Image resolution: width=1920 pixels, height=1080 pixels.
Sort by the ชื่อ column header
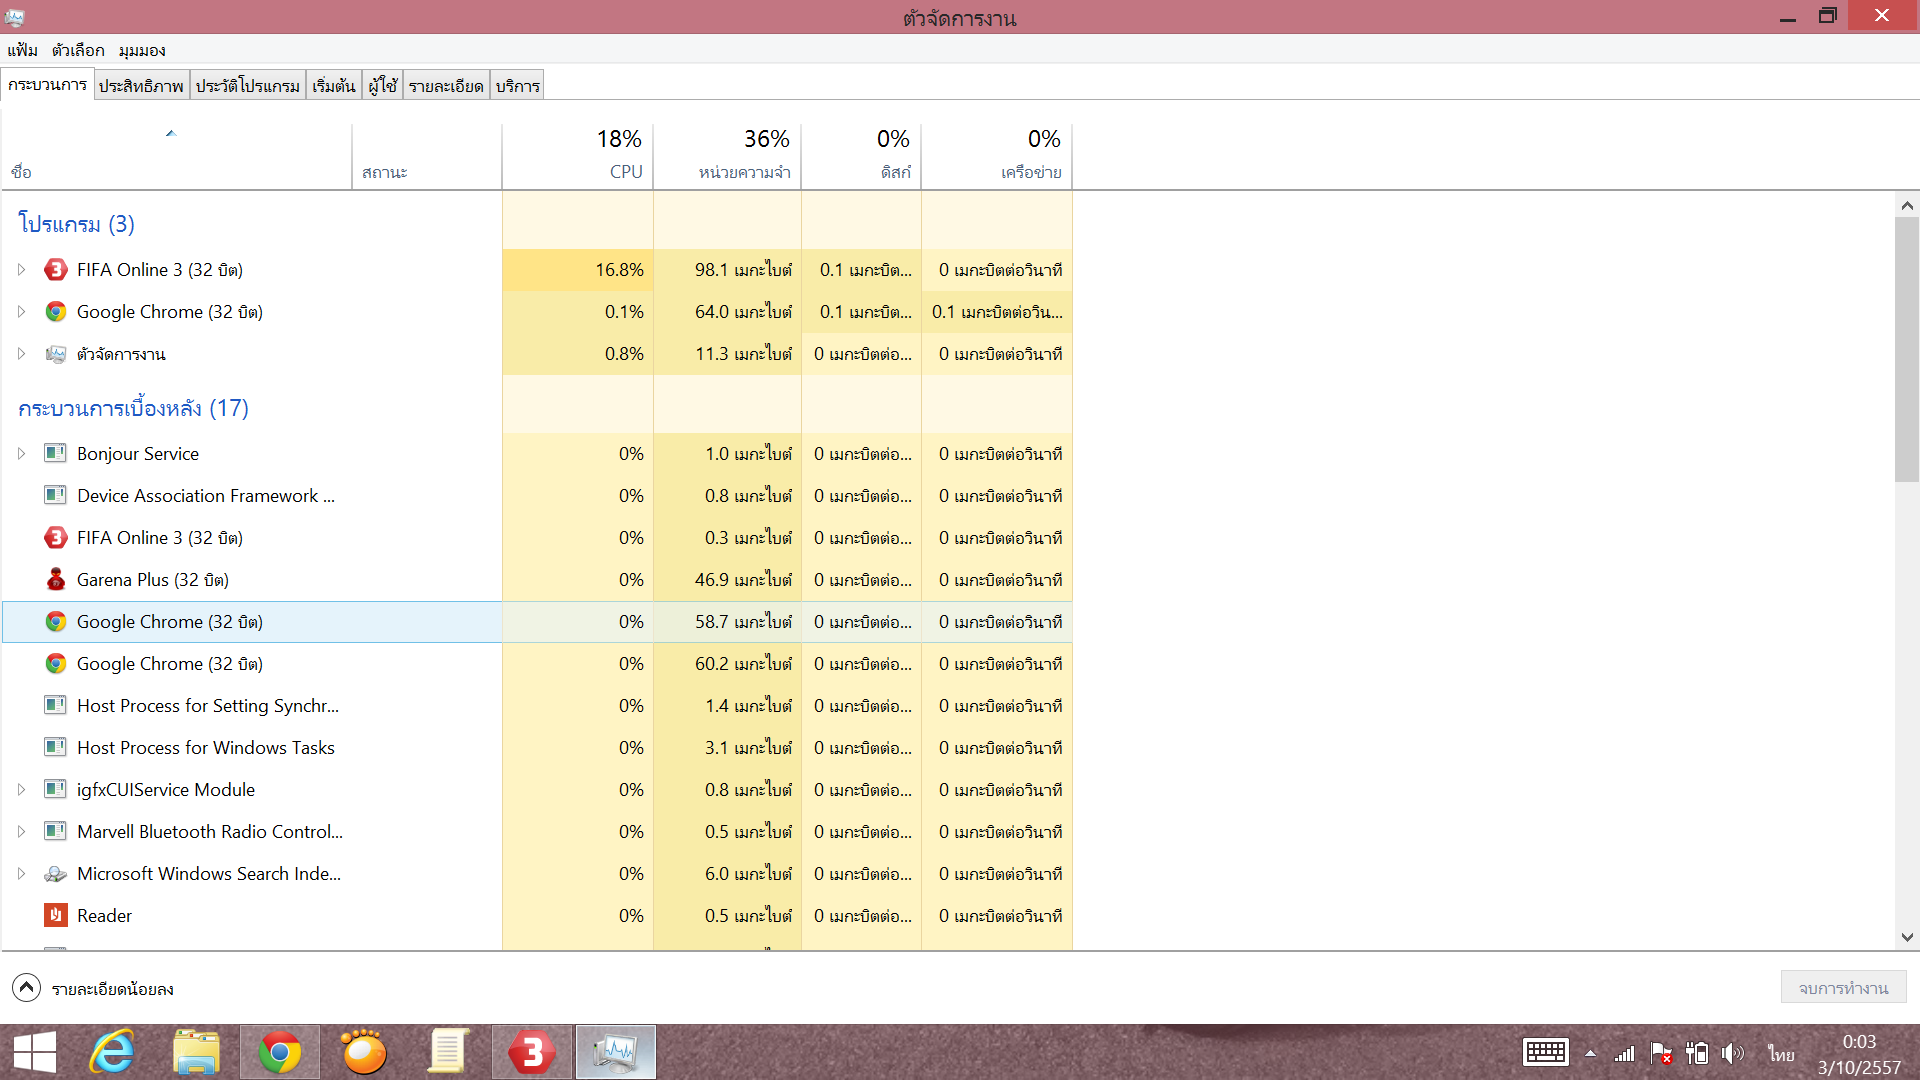pos(177,156)
